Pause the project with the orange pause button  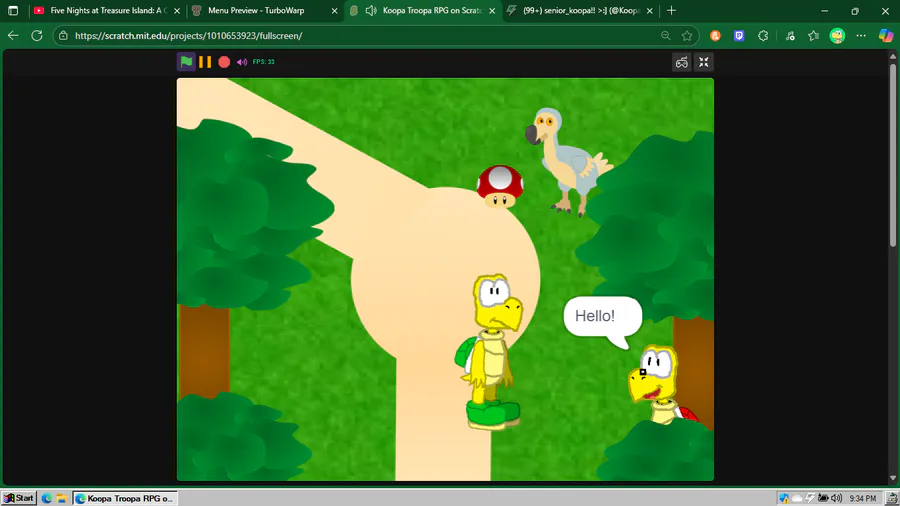[x=205, y=62]
